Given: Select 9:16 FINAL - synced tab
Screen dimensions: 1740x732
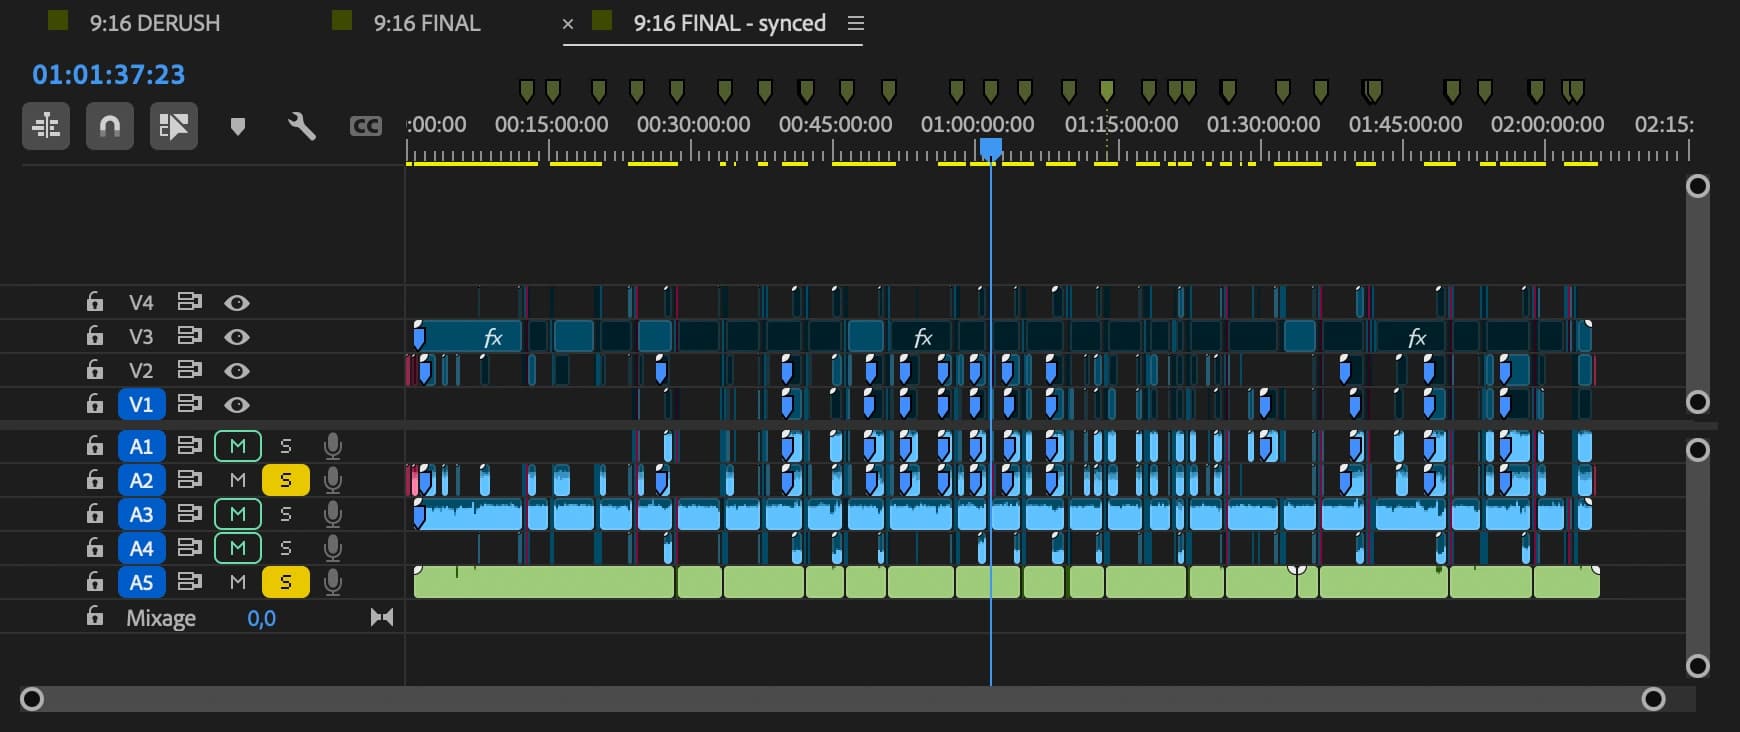Looking at the screenshot, I should click(x=730, y=22).
